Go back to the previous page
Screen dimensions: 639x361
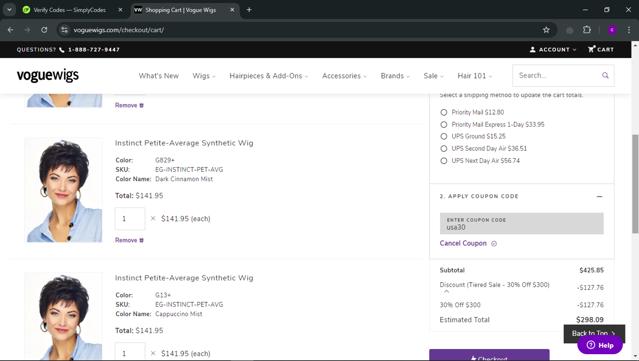coord(11,30)
